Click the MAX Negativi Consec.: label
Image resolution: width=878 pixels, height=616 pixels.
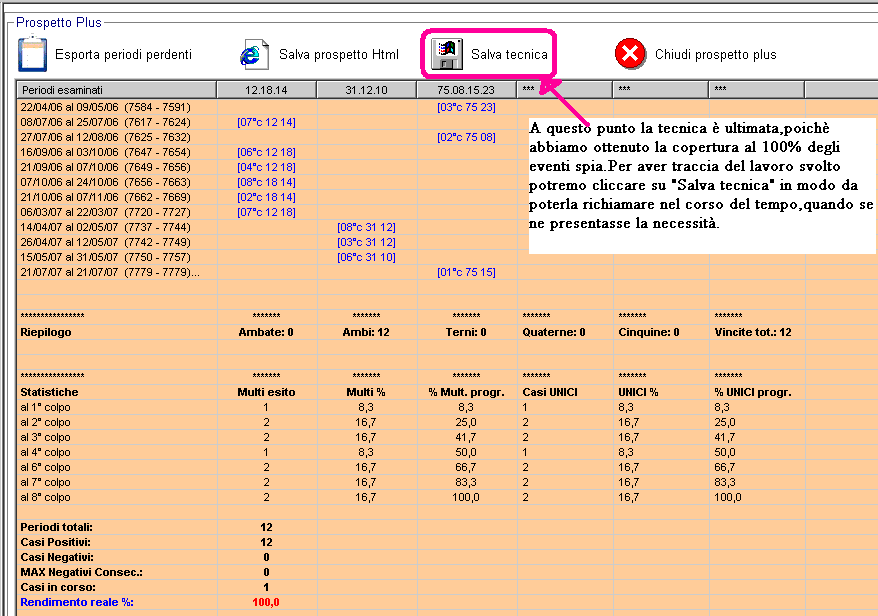pos(82,572)
